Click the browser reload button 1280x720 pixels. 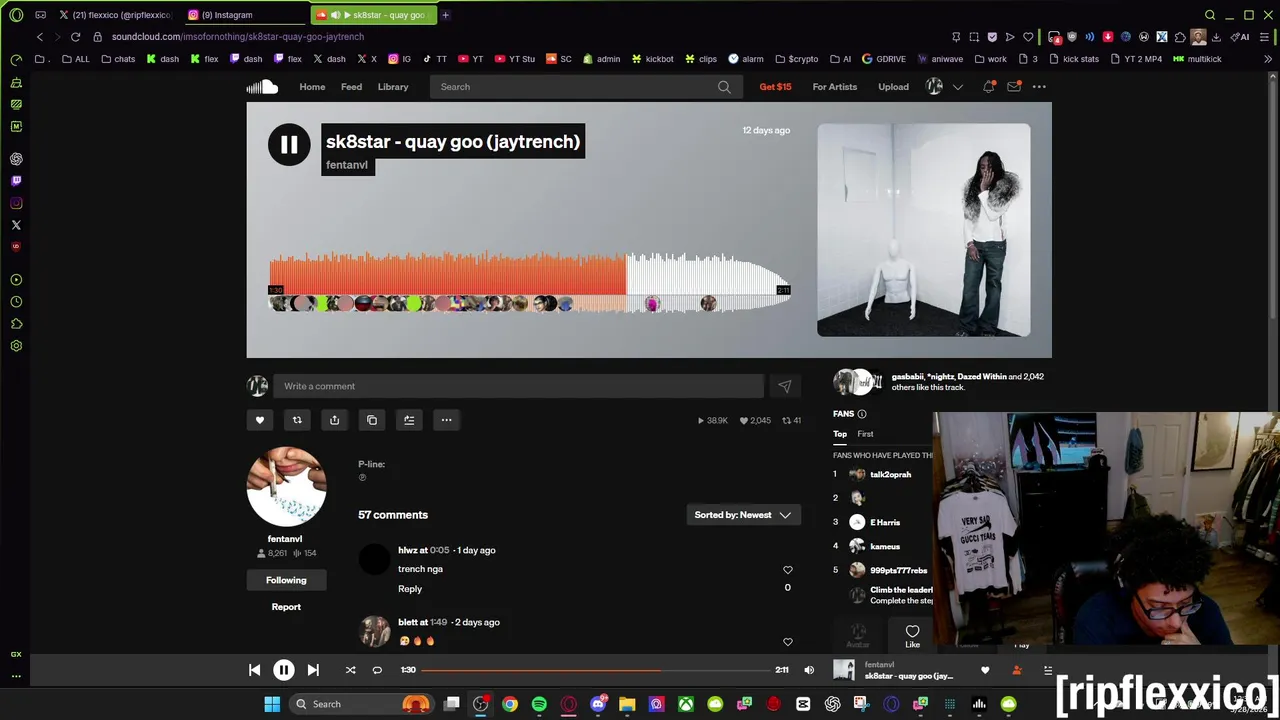[75, 37]
